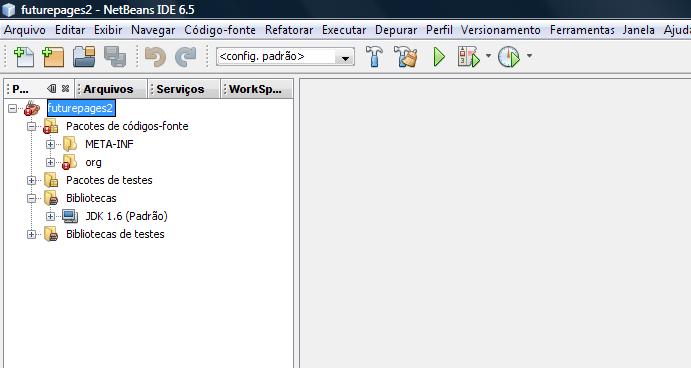Click the Profile Project clock icon
The height and width of the screenshot is (368, 691).
tap(509, 57)
